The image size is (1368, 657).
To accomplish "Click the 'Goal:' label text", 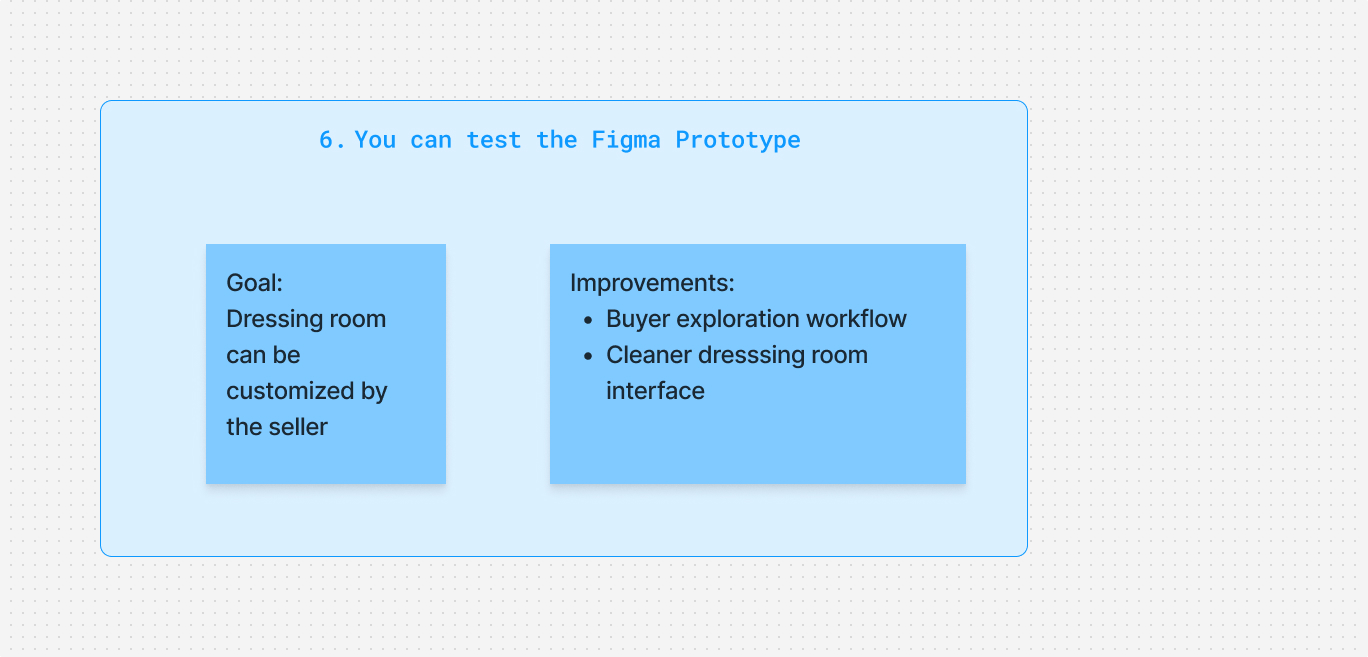I will (x=255, y=283).
